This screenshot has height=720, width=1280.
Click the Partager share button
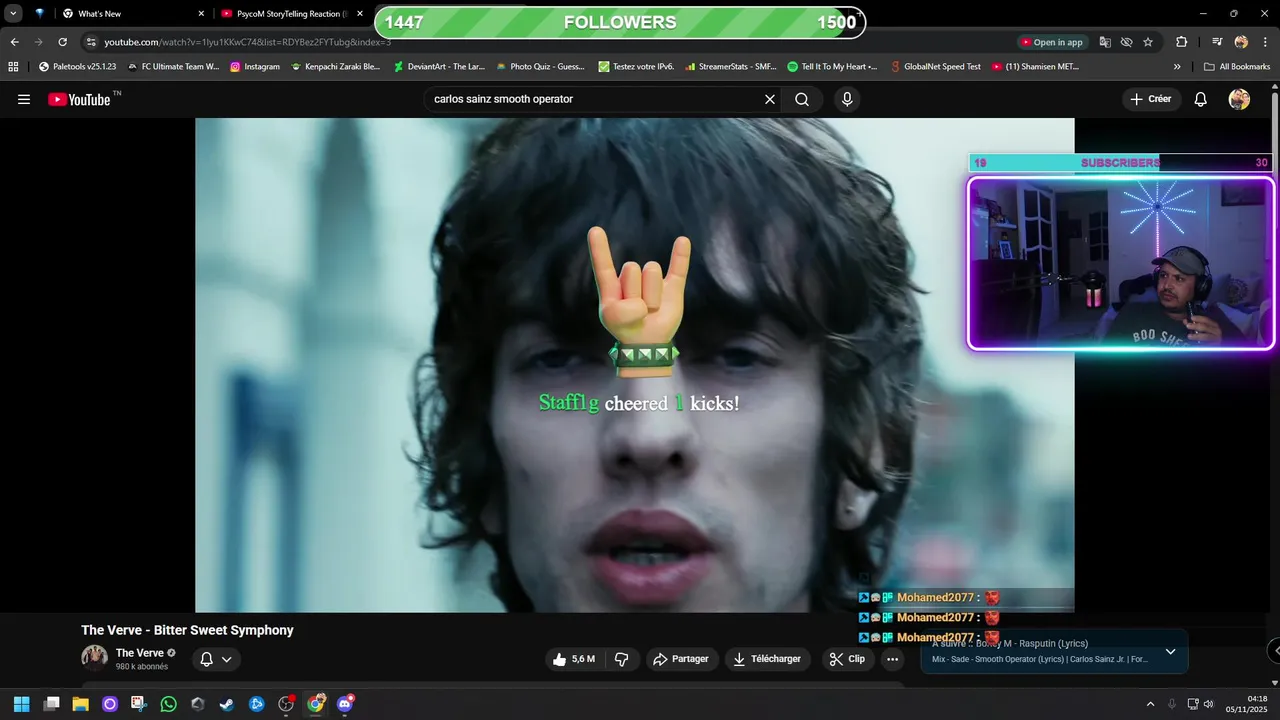[681, 659]
